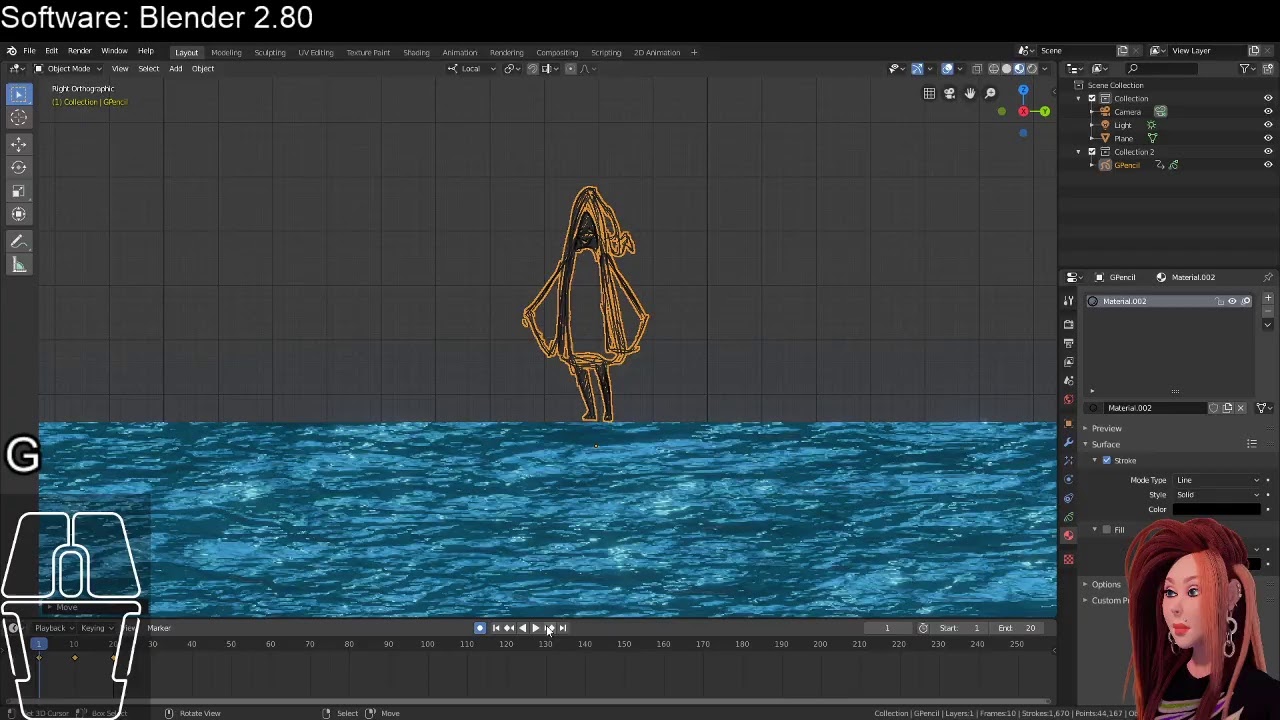Click the zoom view magnifier icon

[990, 93]
